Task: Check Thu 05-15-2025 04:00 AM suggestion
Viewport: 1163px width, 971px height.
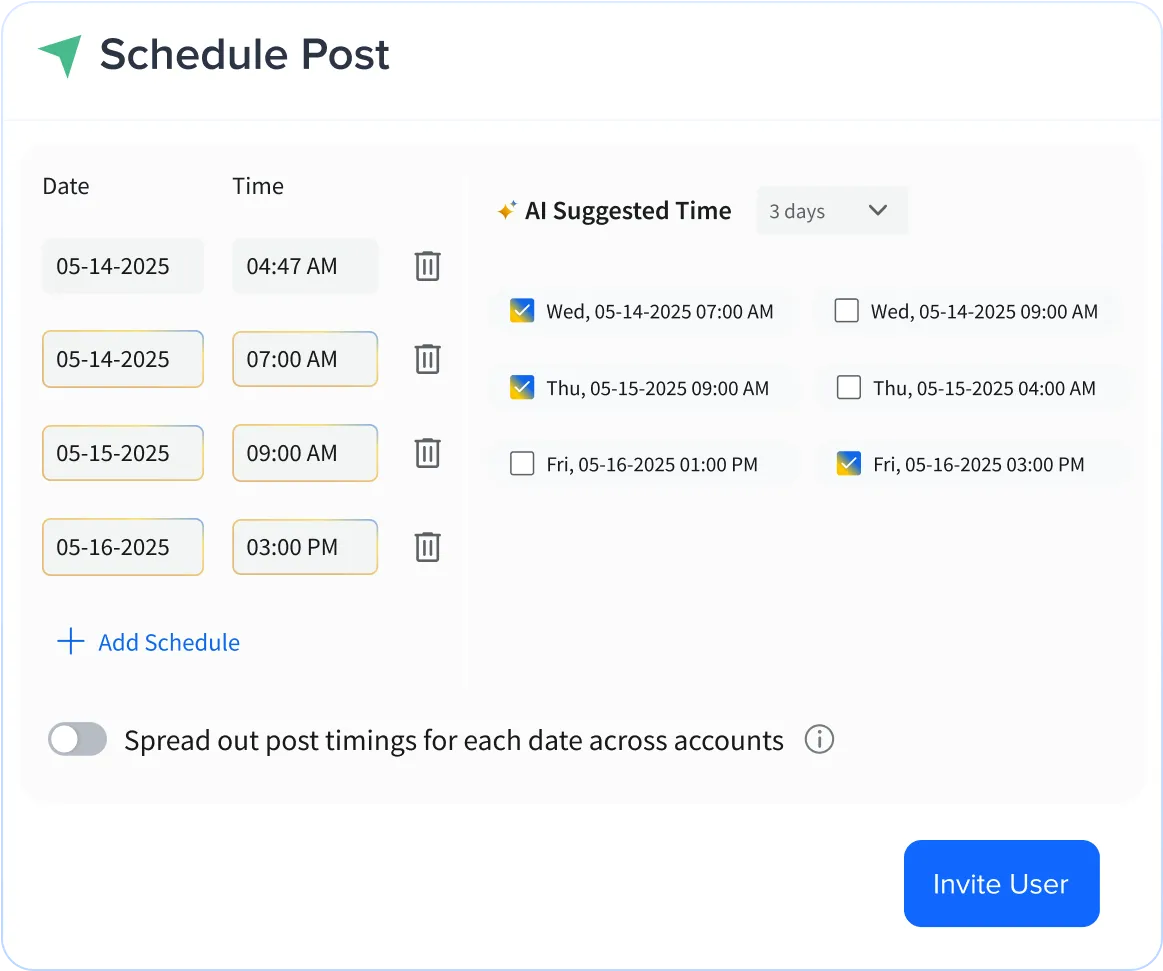Action: (848, 388)
